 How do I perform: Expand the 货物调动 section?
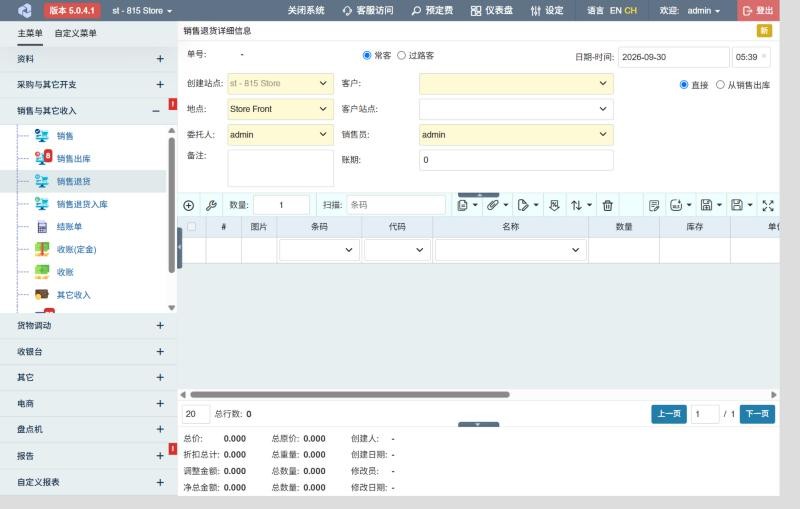[x=89, y=325]
